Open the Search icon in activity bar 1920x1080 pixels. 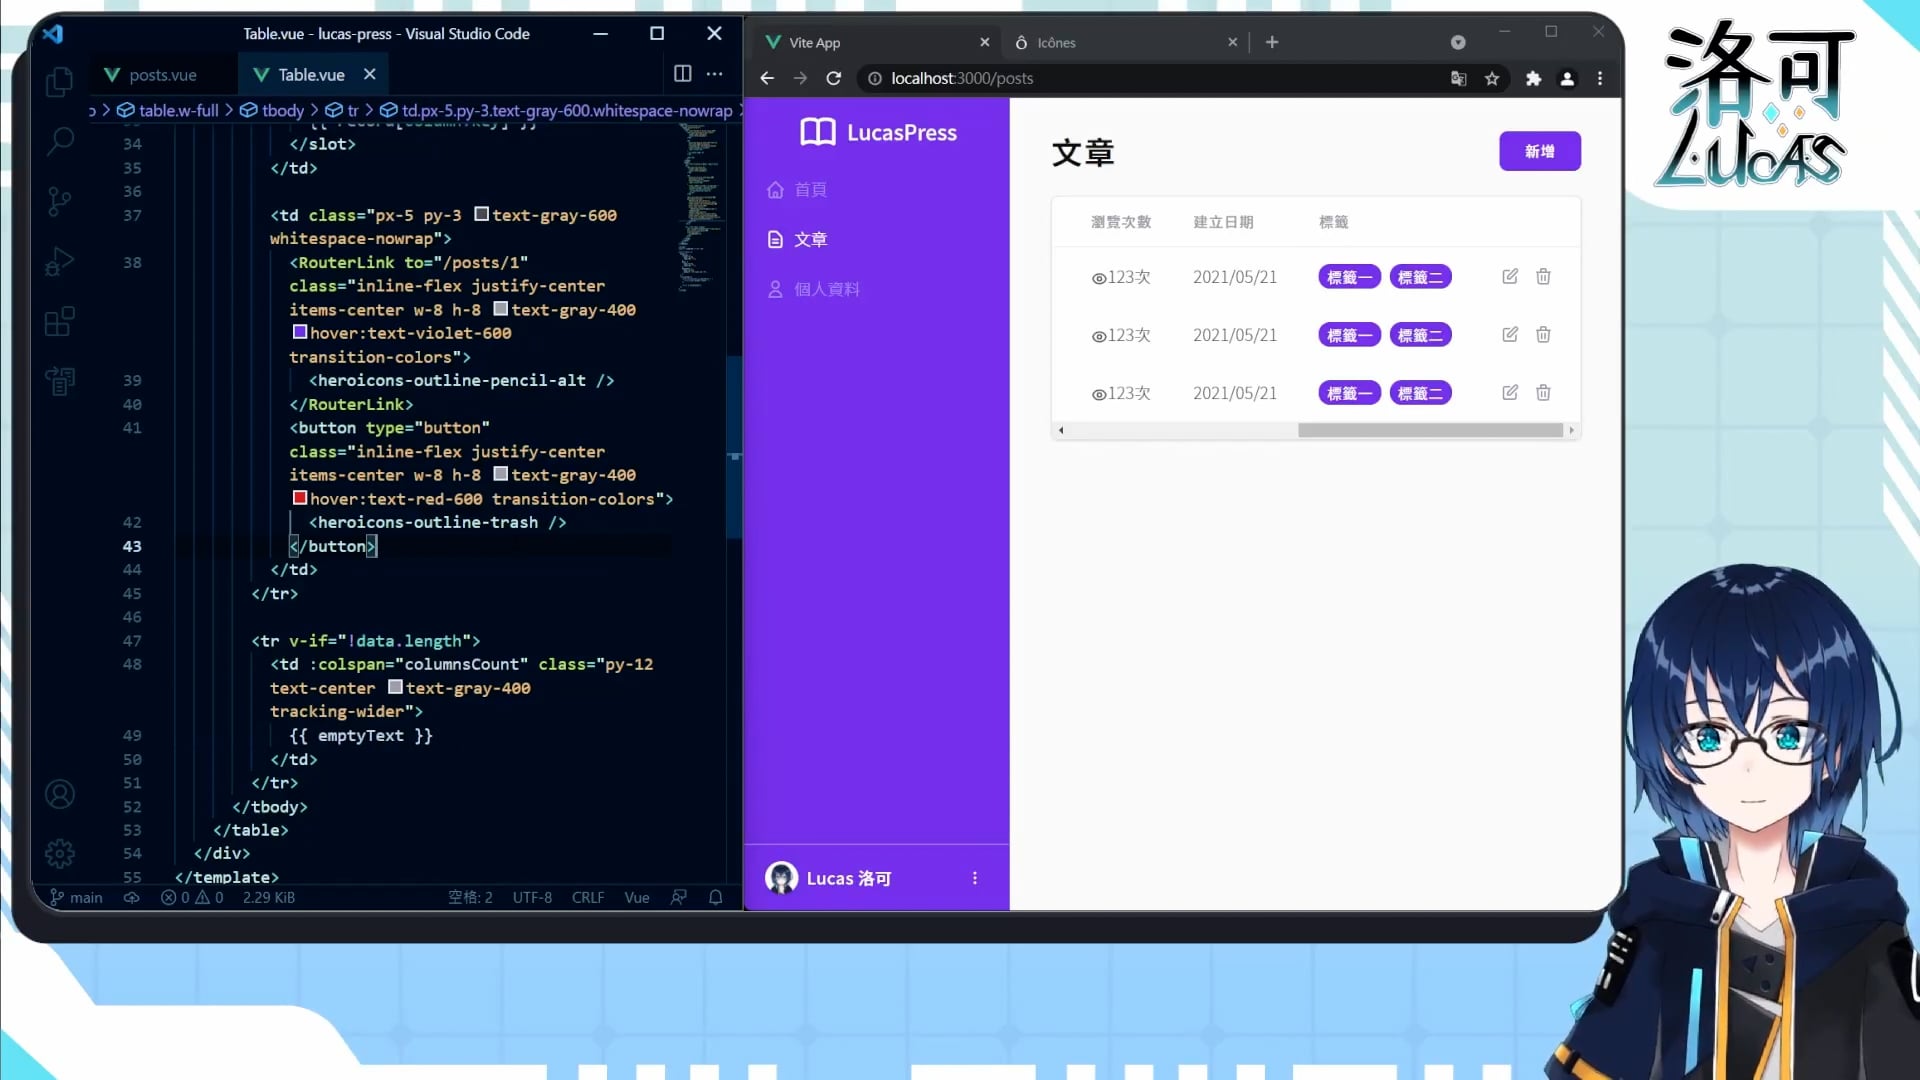tap(60, 141)
